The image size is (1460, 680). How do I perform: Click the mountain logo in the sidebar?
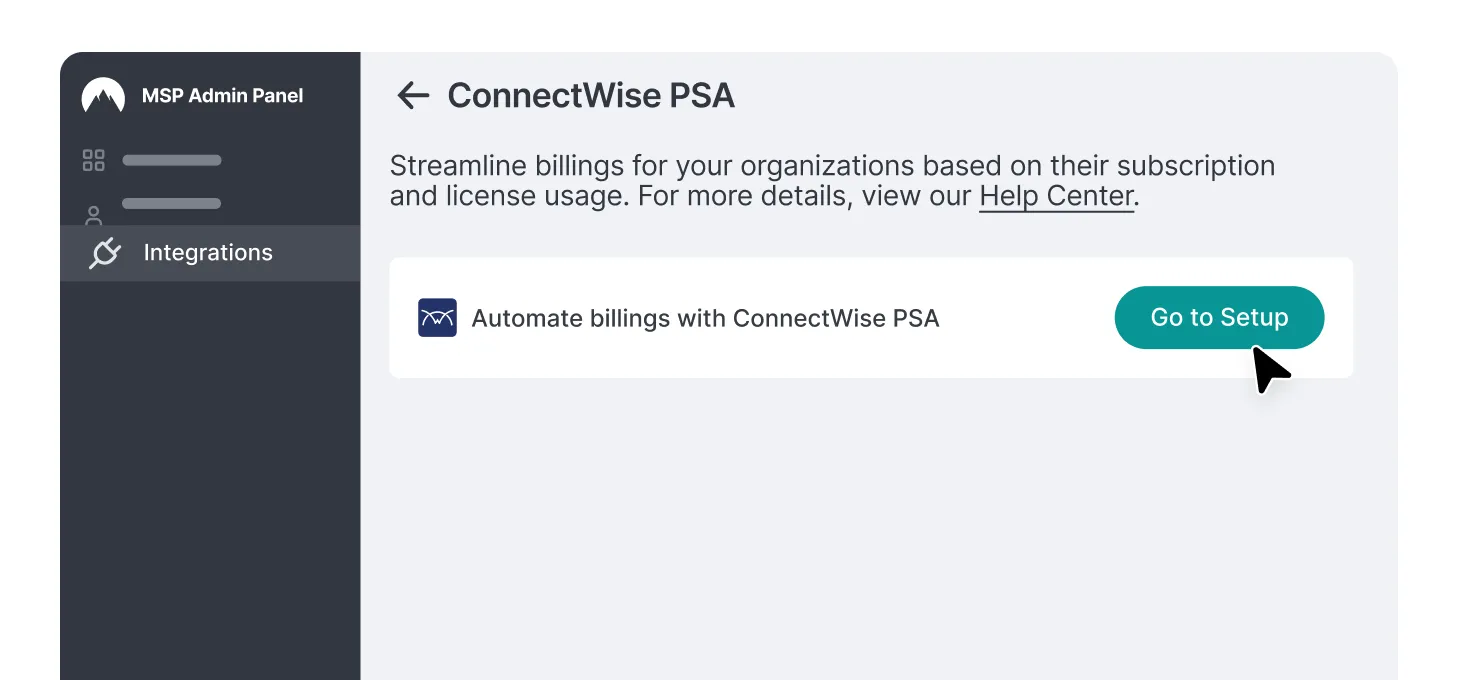pyautogui.click(x=103, y=96)
